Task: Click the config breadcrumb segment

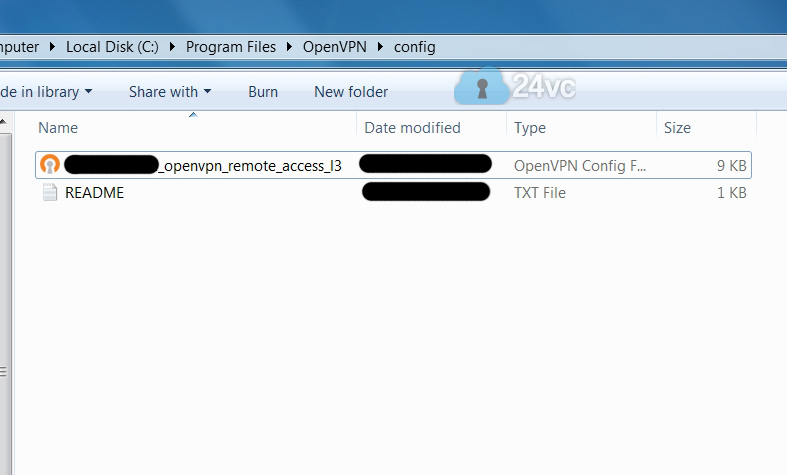Action: [x=415, y=47]
